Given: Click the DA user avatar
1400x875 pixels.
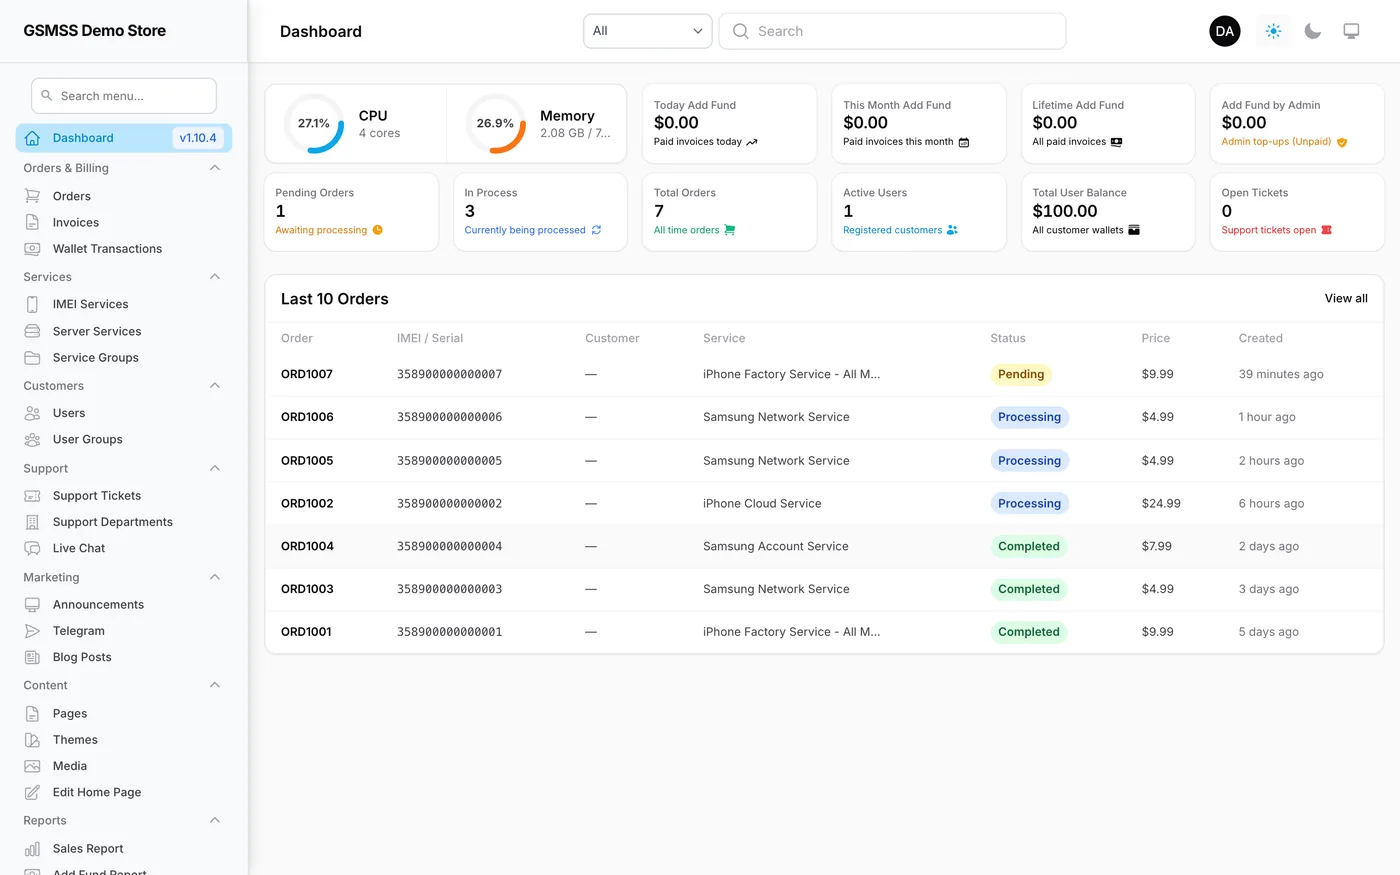Looking at the screenshot, I should (1225, 31).
